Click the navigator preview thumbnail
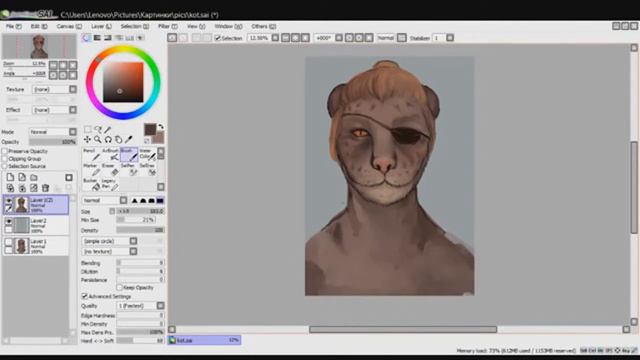This screenshot has height=360, width=640. click(39, 46)
